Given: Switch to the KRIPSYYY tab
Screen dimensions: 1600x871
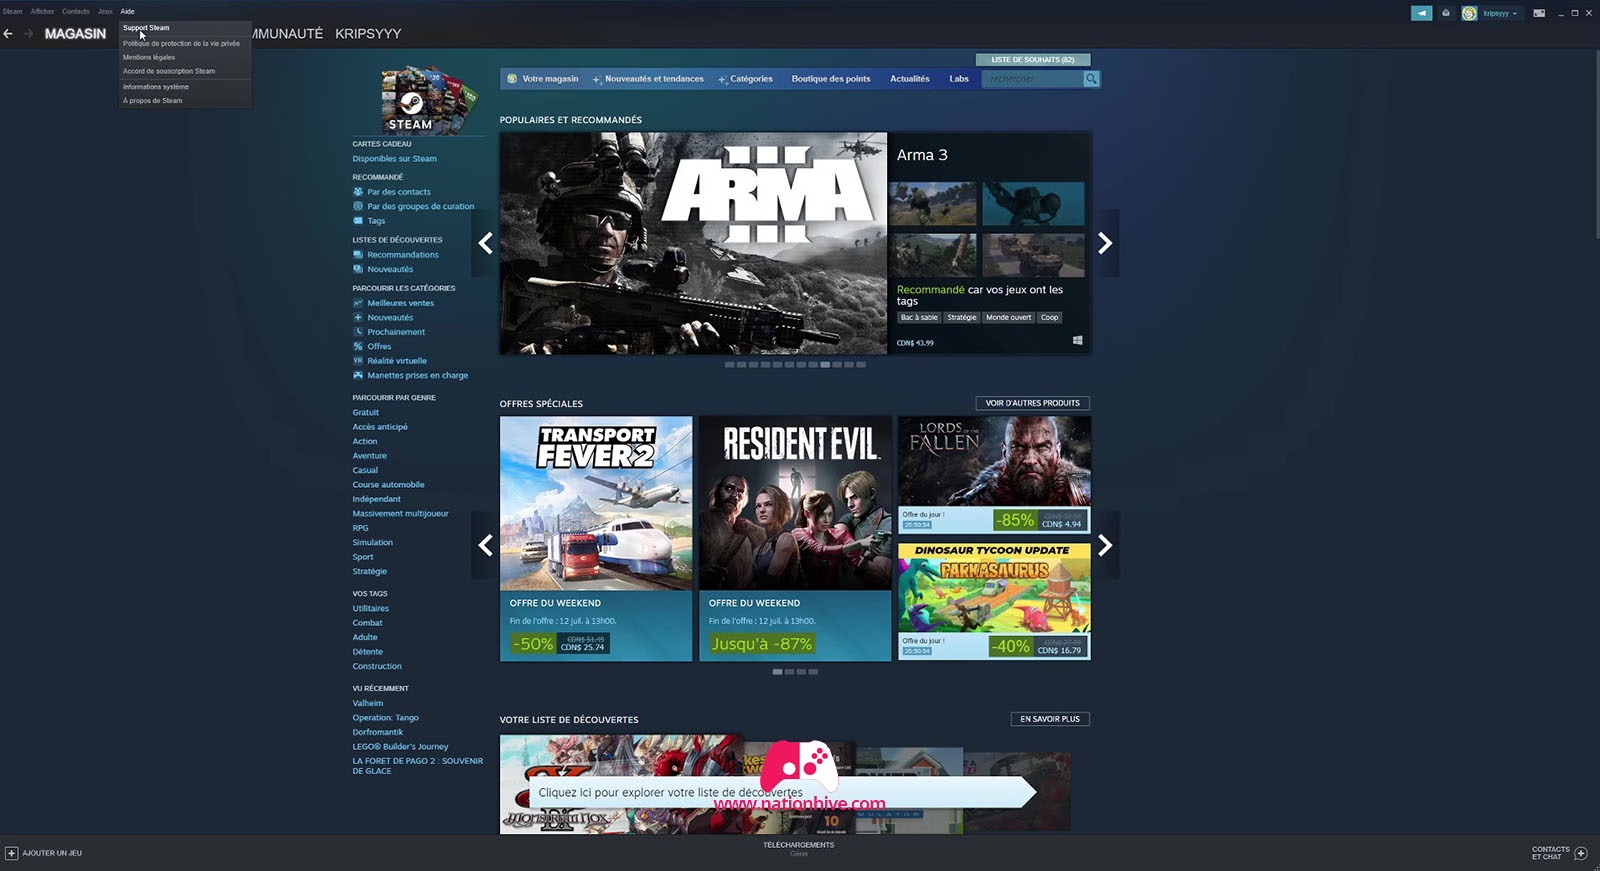Looking at the screenshot, I should [368, 34].
